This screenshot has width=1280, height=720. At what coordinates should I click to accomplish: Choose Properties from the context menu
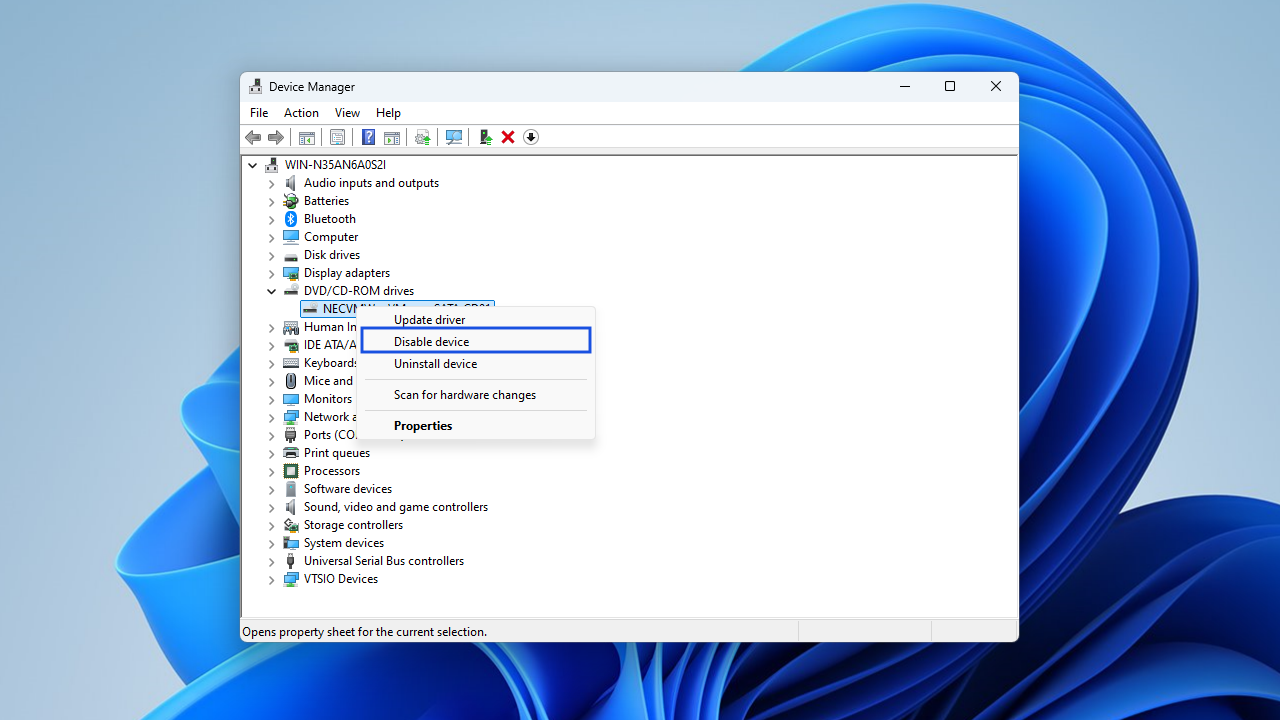click(x=476, y=426)
